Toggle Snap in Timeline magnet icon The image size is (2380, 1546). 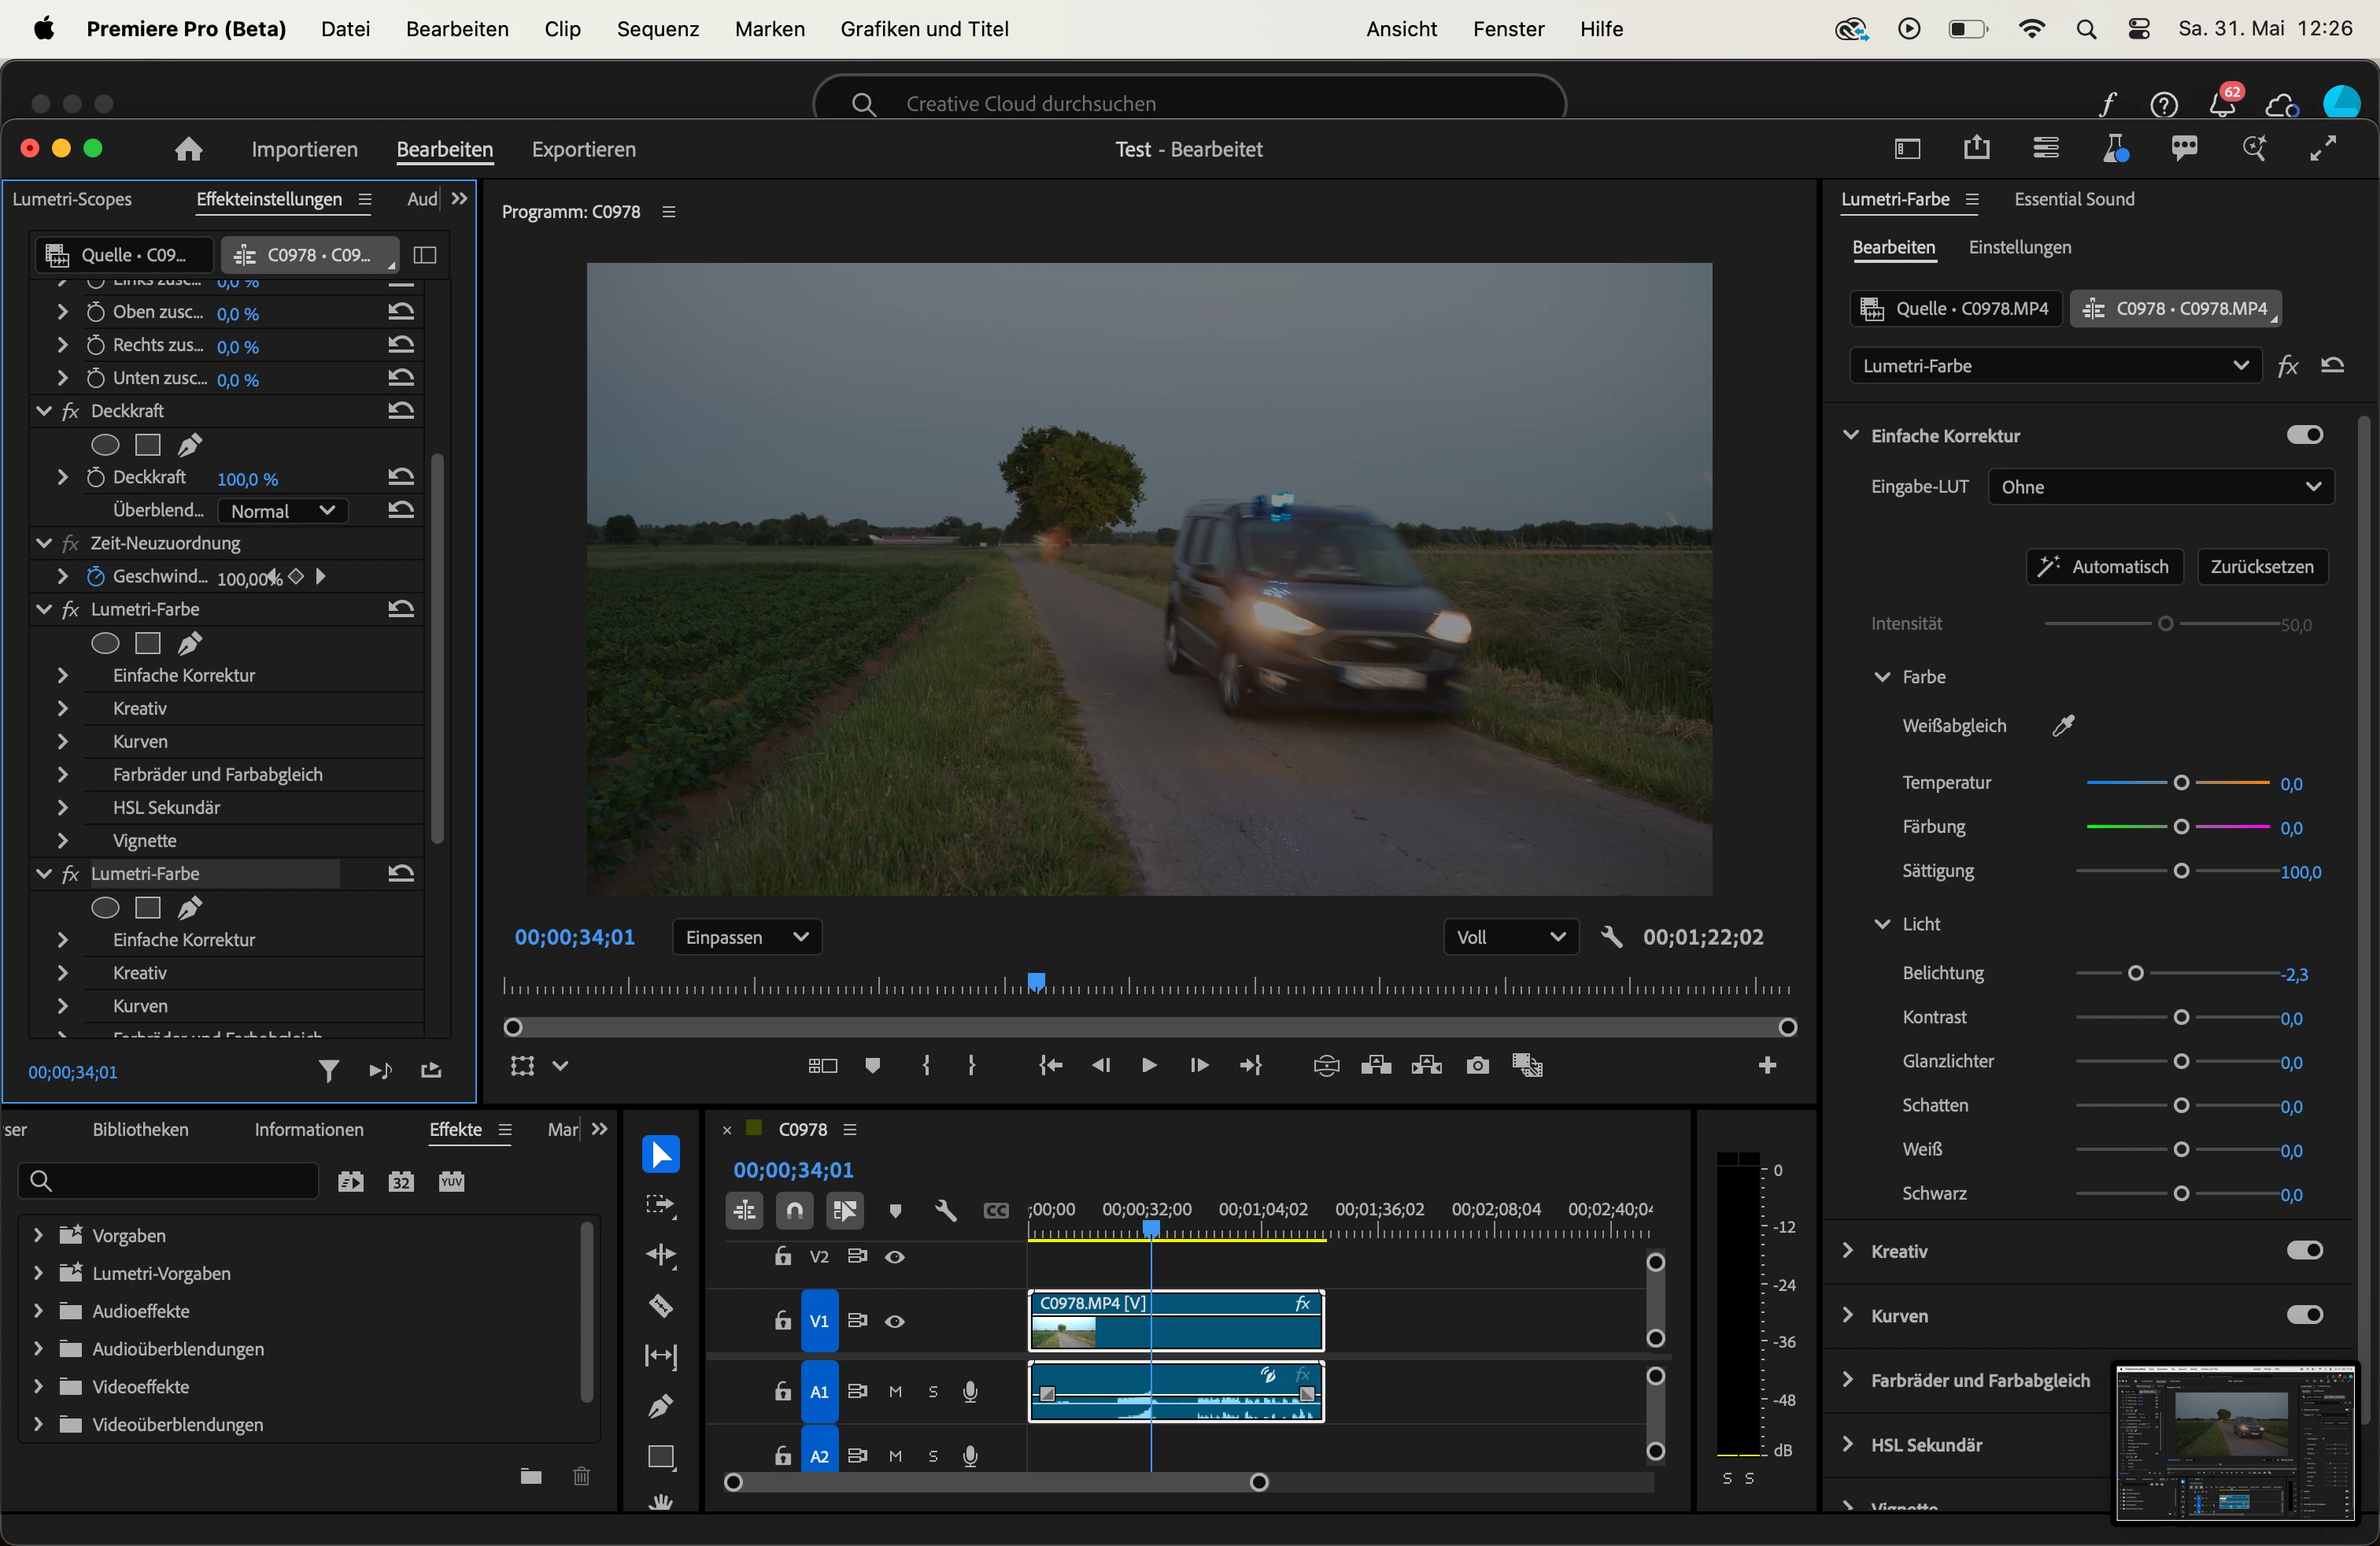[x=794, y=1211]
